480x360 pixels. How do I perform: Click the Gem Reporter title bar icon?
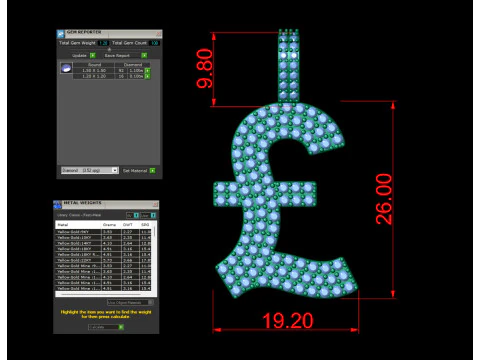coord(61,34)
